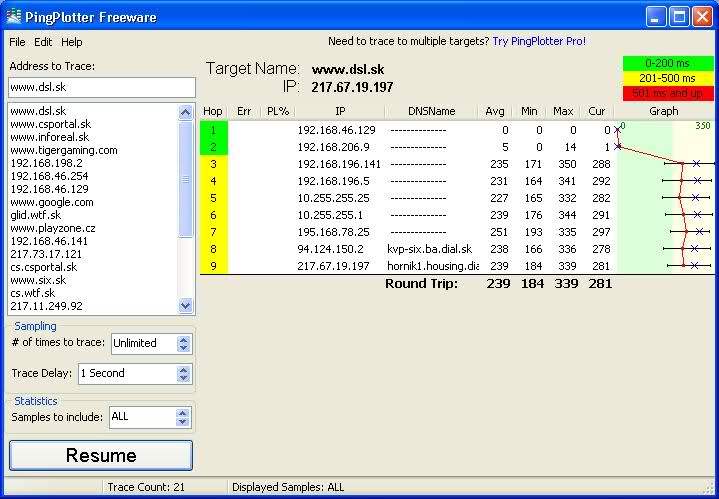
Task: Expand the Trace Delay dropdown
Action: pos(183,373)
